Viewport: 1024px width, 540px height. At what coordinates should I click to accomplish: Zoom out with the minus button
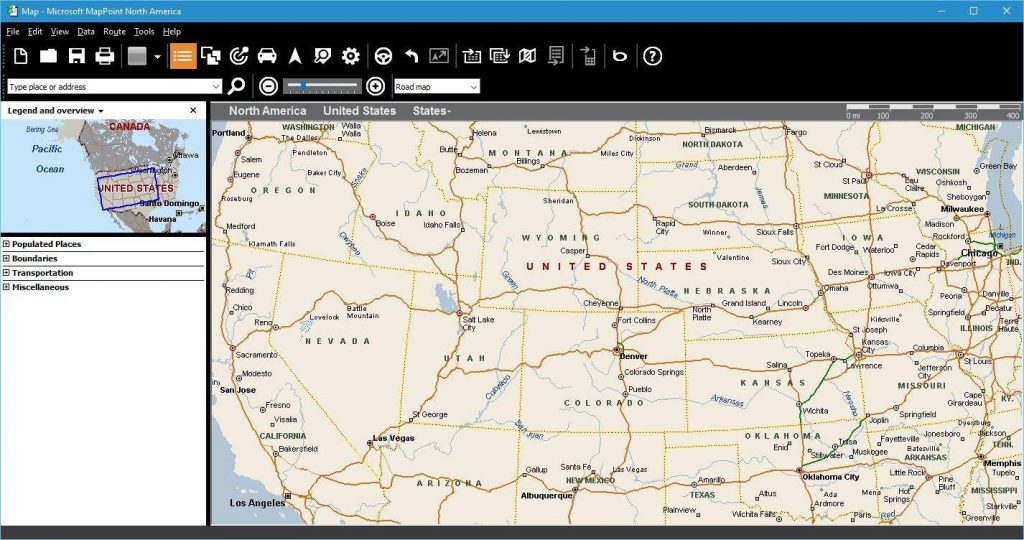click(x=268, y=86)
